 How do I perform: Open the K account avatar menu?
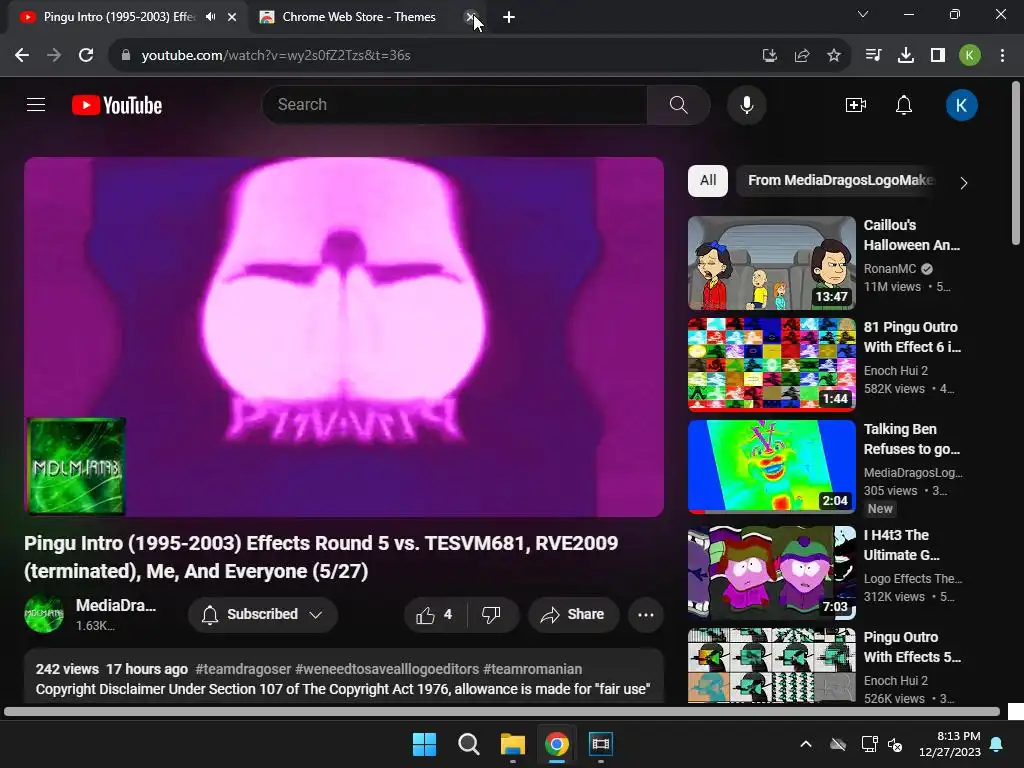coord(961,105)
